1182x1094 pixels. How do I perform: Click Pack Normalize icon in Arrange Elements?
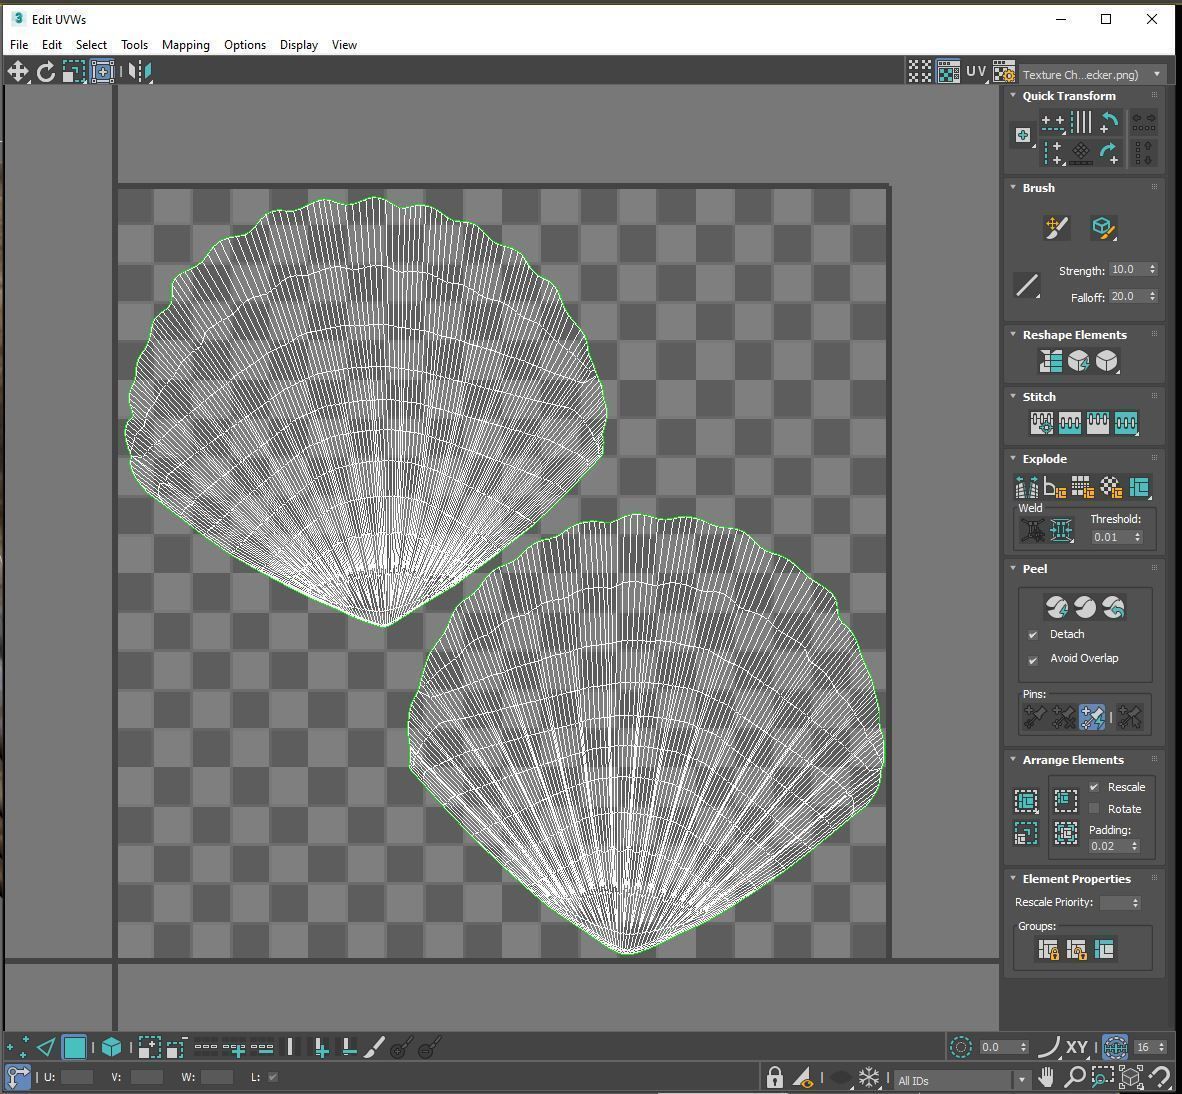point(1065,832)
